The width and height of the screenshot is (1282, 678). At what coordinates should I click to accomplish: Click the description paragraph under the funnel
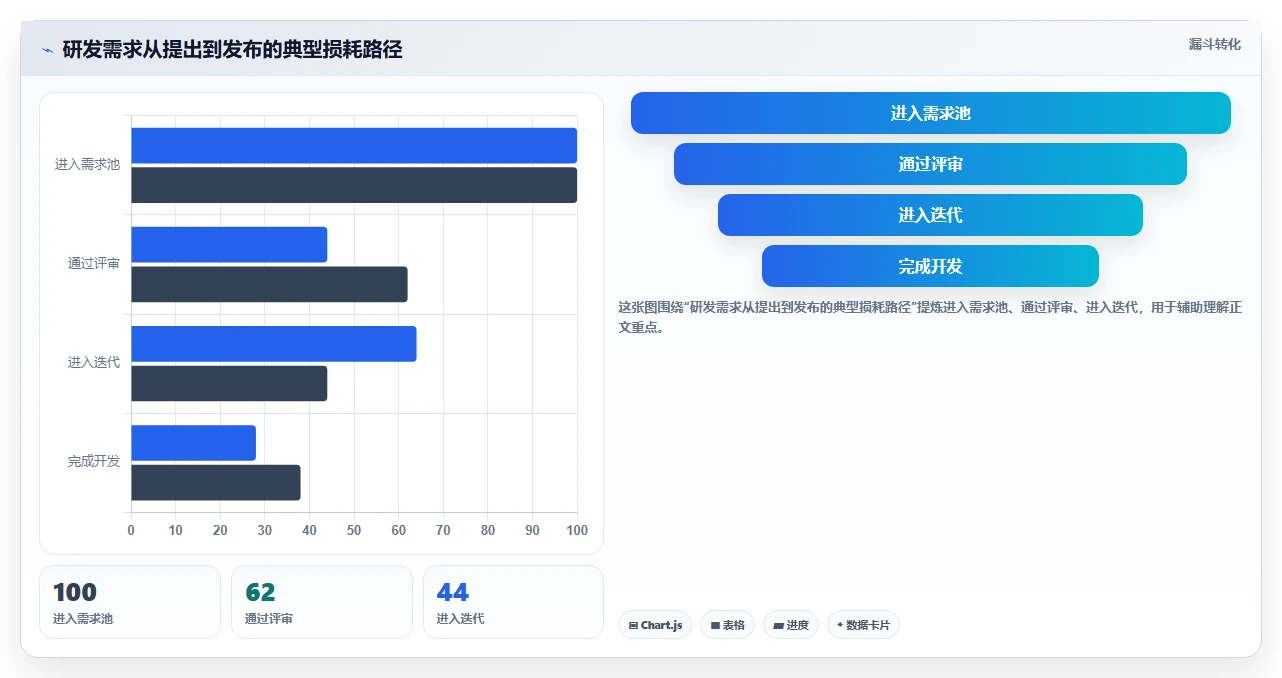[x=930, y=317]
